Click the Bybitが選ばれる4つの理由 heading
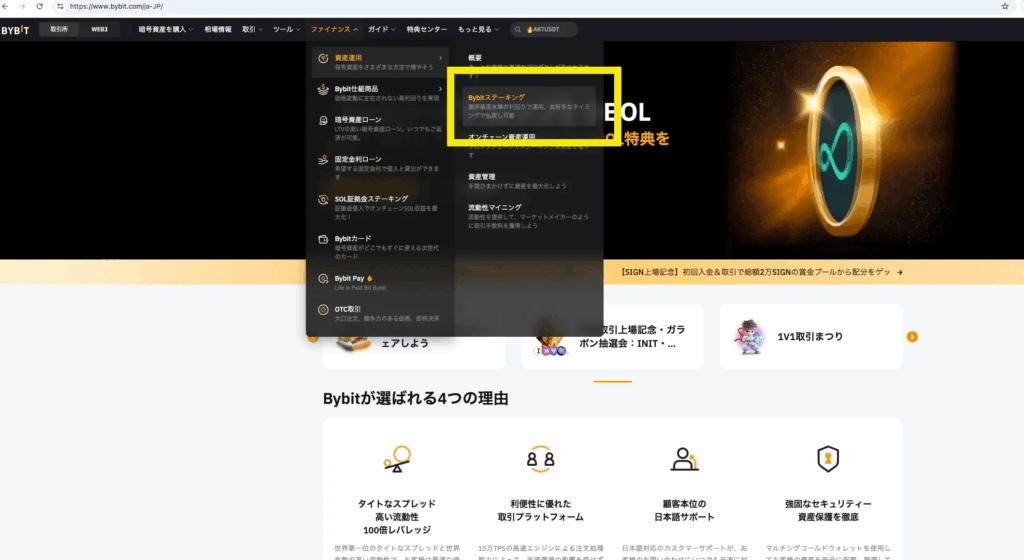Image resolution: width=1024 pixels, height=560 pixels. coord(415,398)
